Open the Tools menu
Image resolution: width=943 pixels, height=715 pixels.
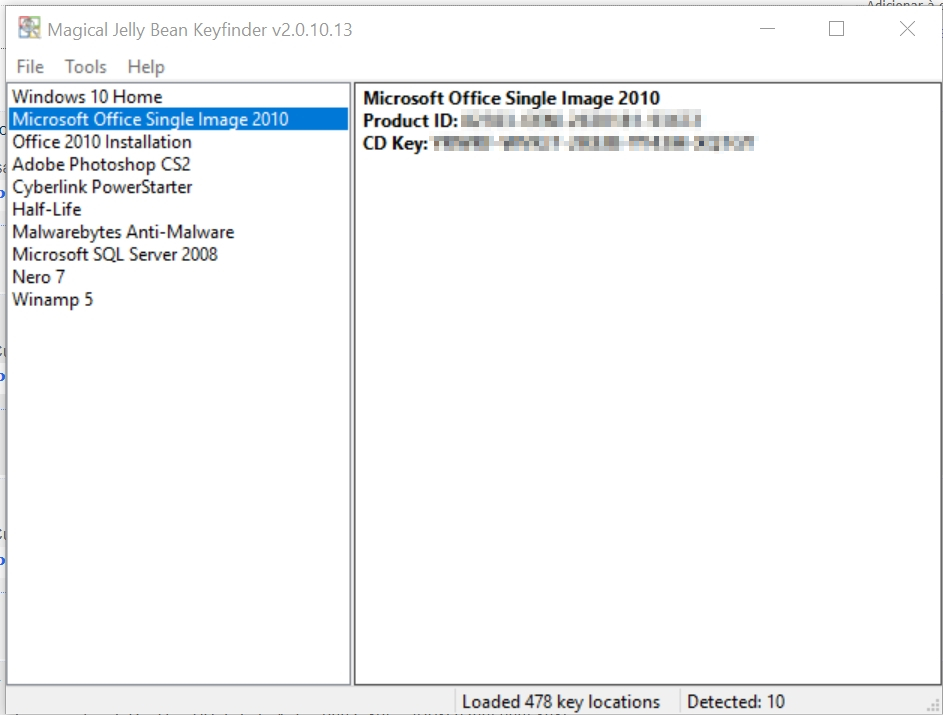tap(86, 67)
